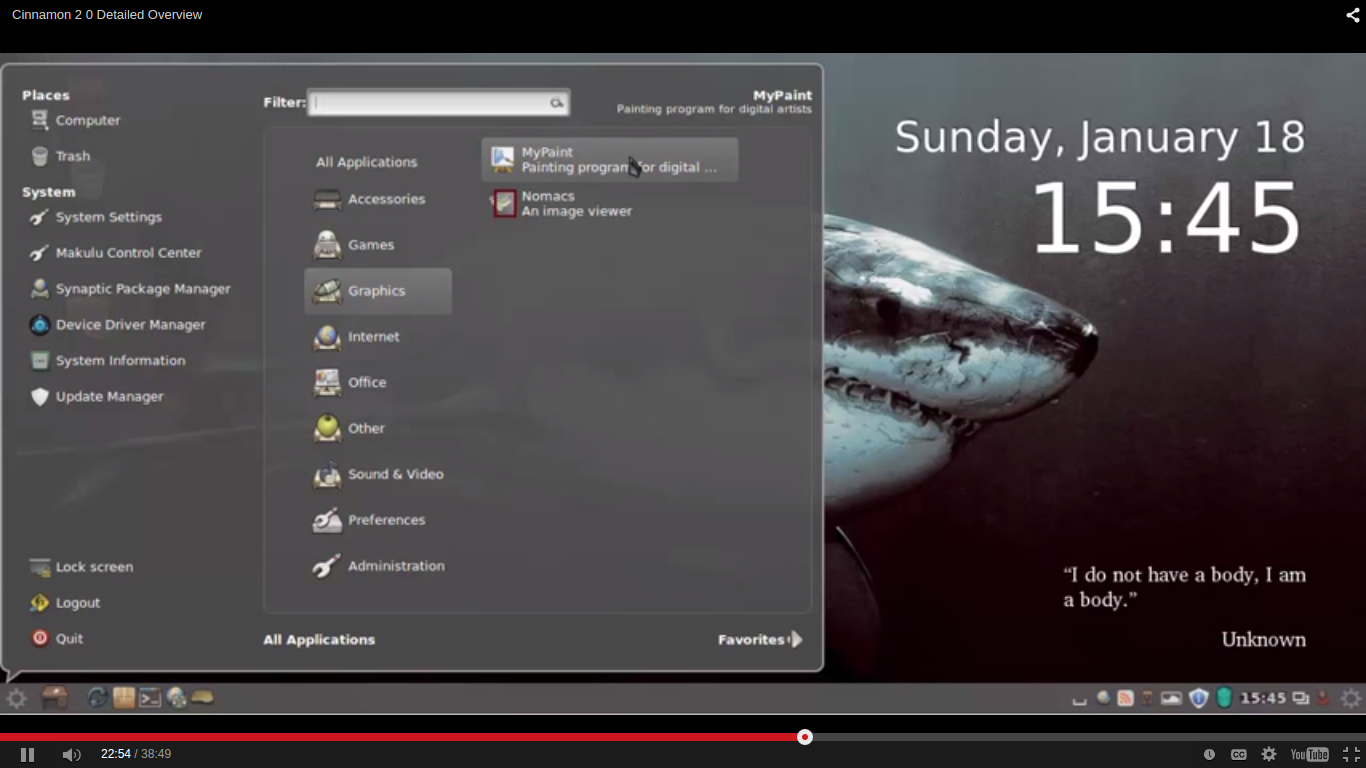Mute the video volume
Viewport: 1366px width, 768px height.
point(71,755)
